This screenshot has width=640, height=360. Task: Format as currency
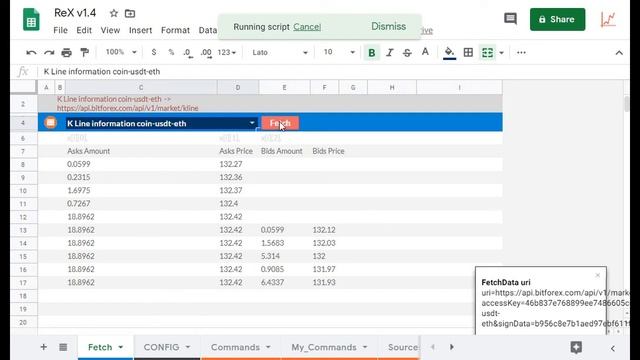(x=153, y=52)
